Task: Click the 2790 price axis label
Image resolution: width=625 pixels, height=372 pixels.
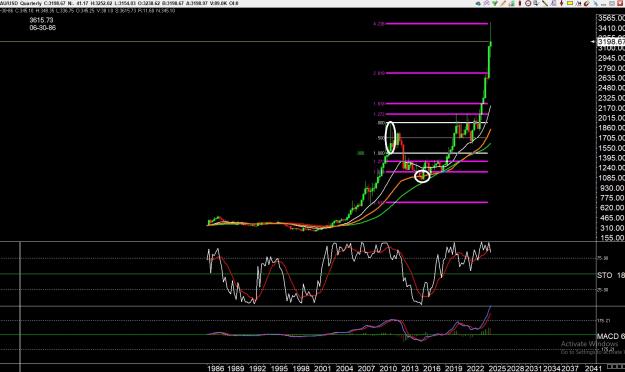Action: coord(611,68)
